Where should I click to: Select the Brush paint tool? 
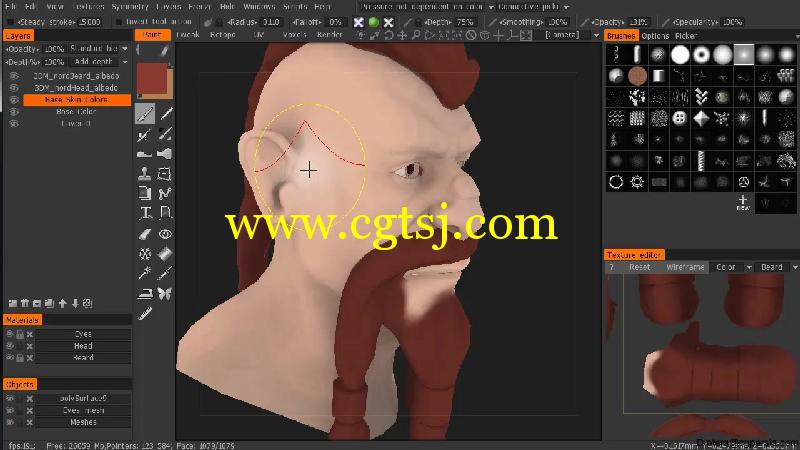(145, 114)
